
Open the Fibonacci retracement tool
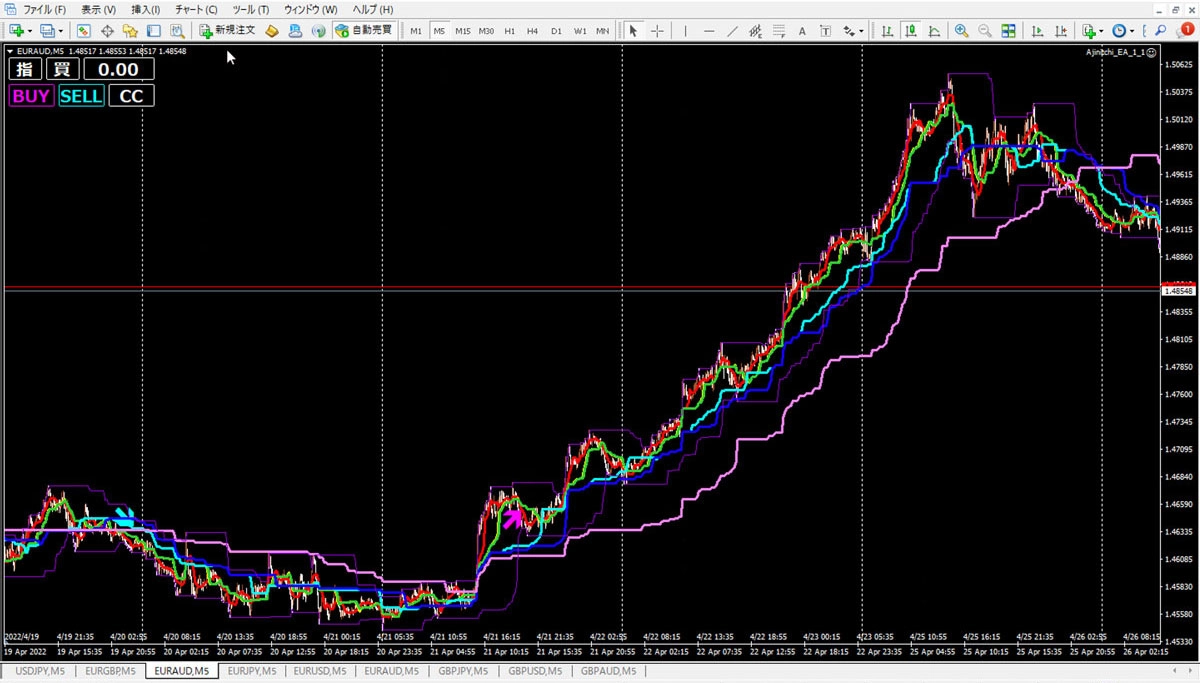tap(778, 31)
